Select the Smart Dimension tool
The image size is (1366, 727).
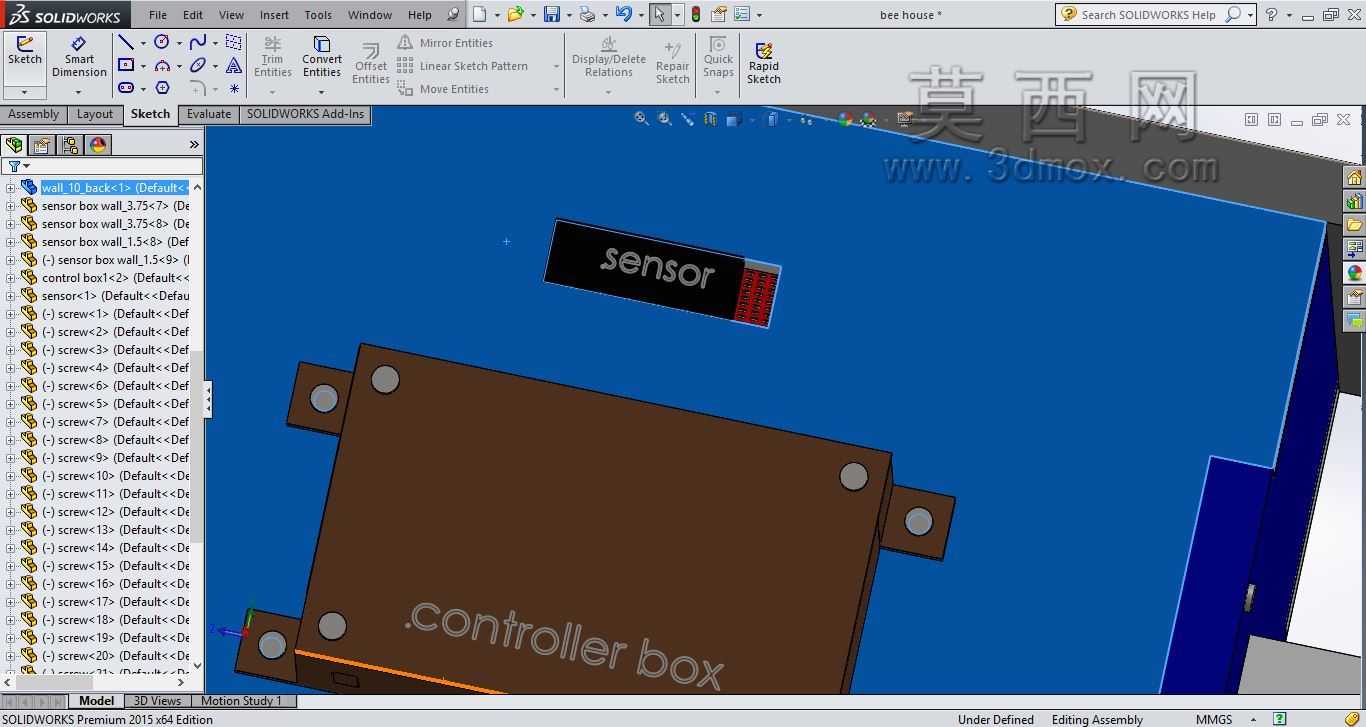79,57
